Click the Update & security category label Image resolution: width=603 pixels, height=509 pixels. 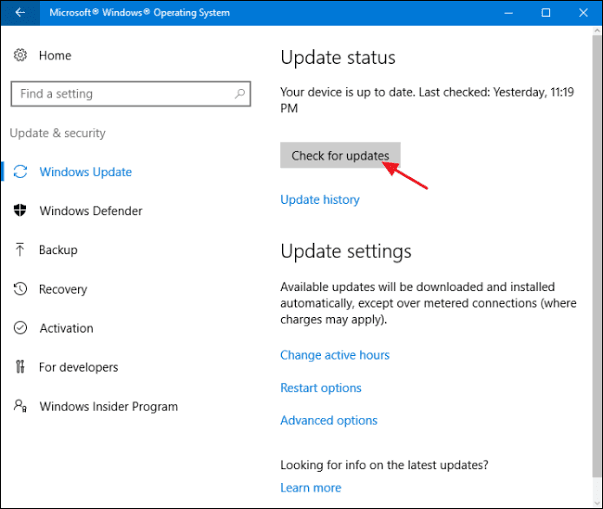57,133
